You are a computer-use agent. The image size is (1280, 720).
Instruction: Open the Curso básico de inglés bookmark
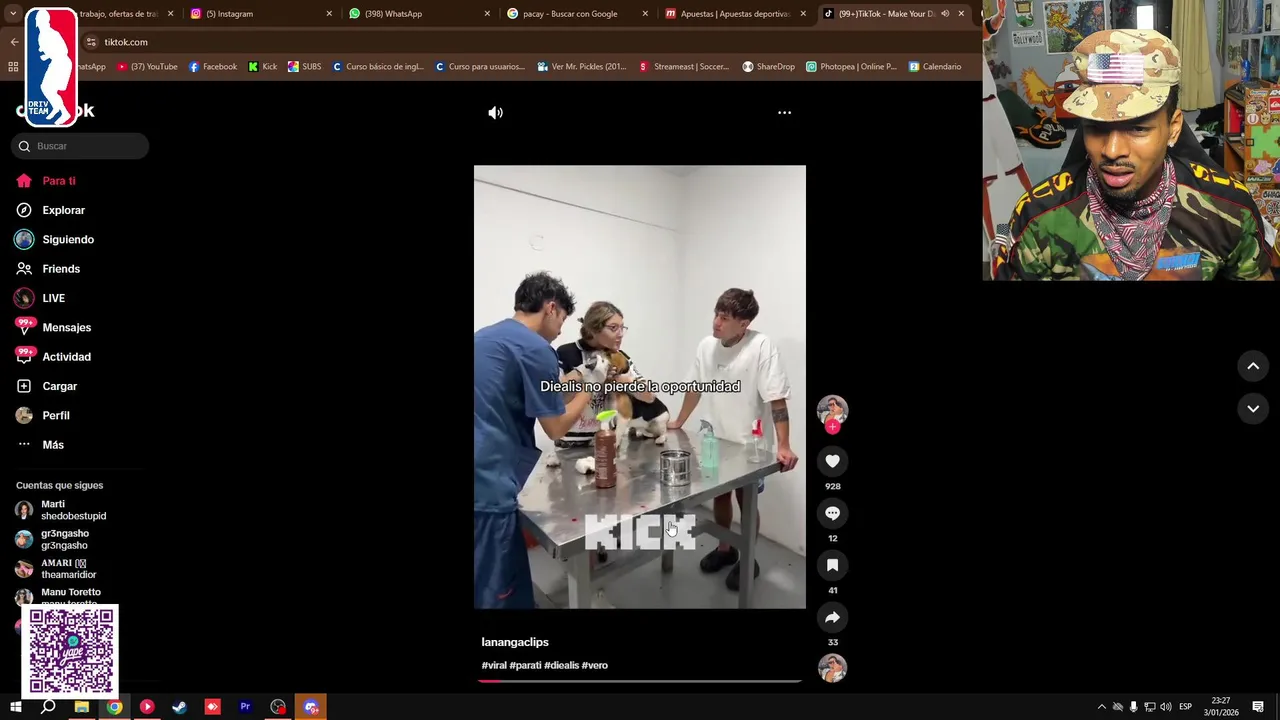(378, 67)
